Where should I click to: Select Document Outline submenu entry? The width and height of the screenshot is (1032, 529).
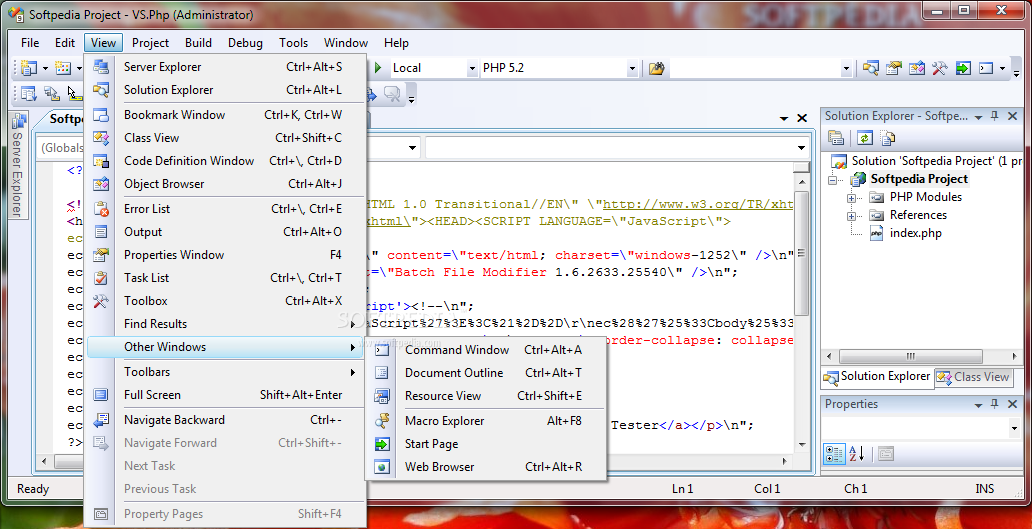point(486,373)
